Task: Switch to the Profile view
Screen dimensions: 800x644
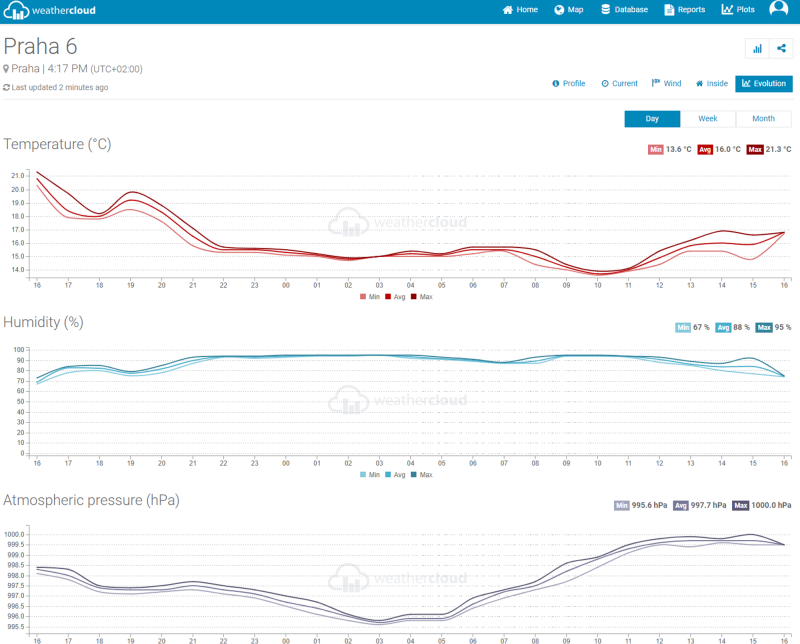Action: [568, 84]
